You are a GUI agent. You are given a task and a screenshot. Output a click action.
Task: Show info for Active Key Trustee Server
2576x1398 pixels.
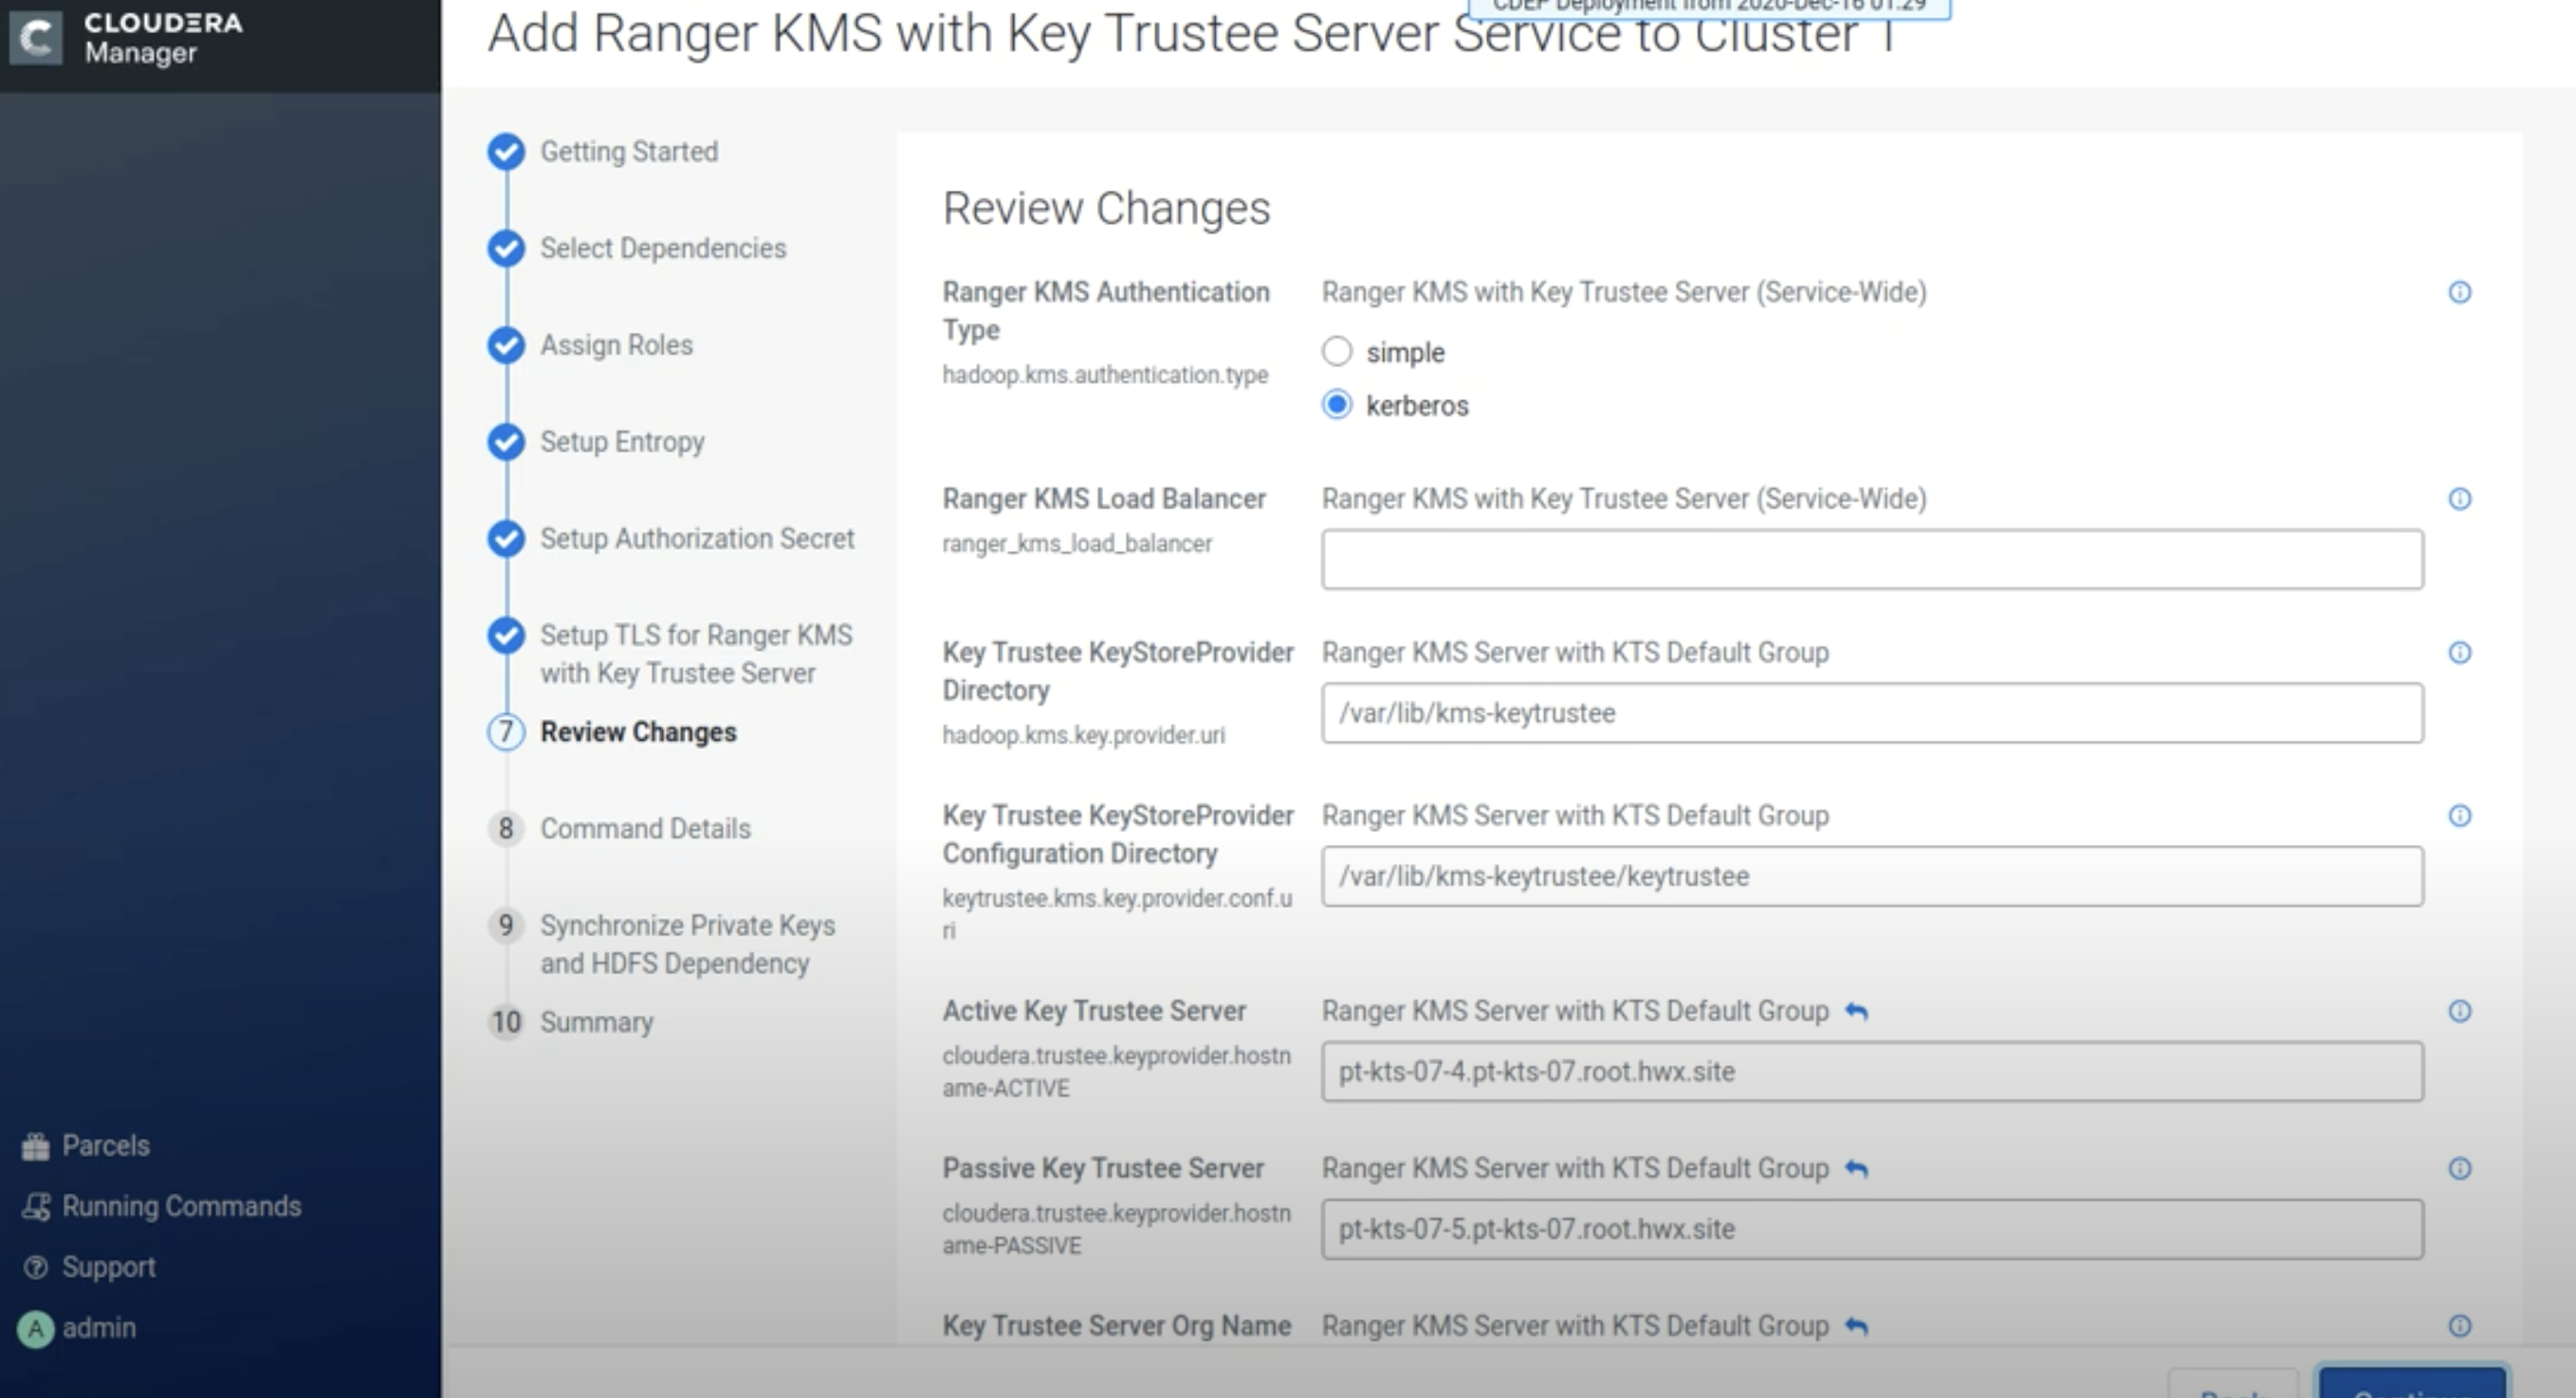(2459, 1011)
